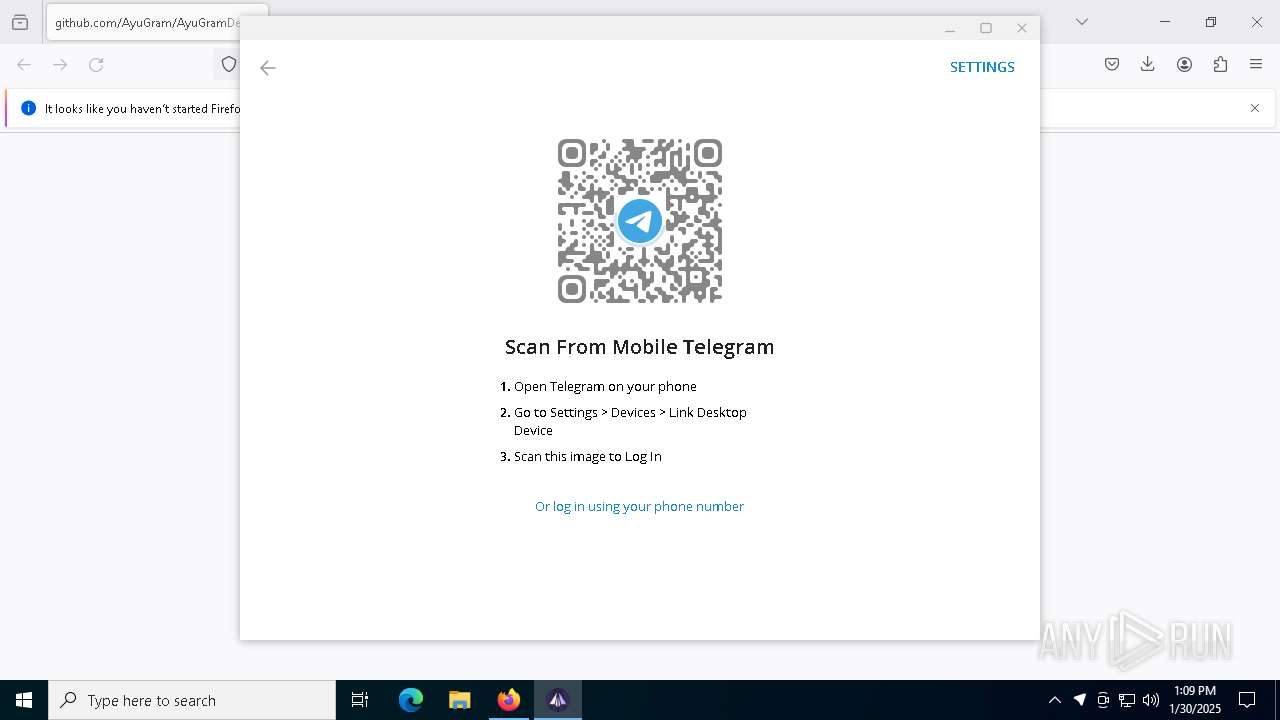Reload the page in Firefox
Screen dimensions: 1280x720
click(x=96, y=65)
